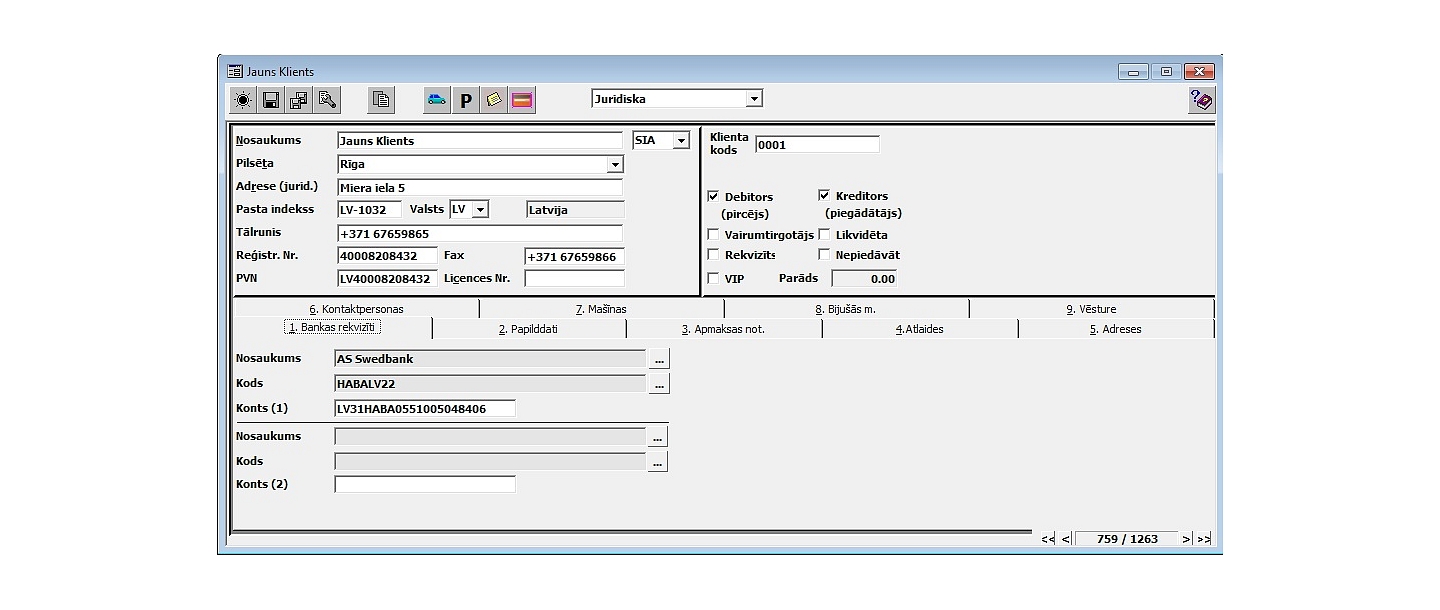Uncheck the Debitors (pircējs) checkbox

[714, 196]
